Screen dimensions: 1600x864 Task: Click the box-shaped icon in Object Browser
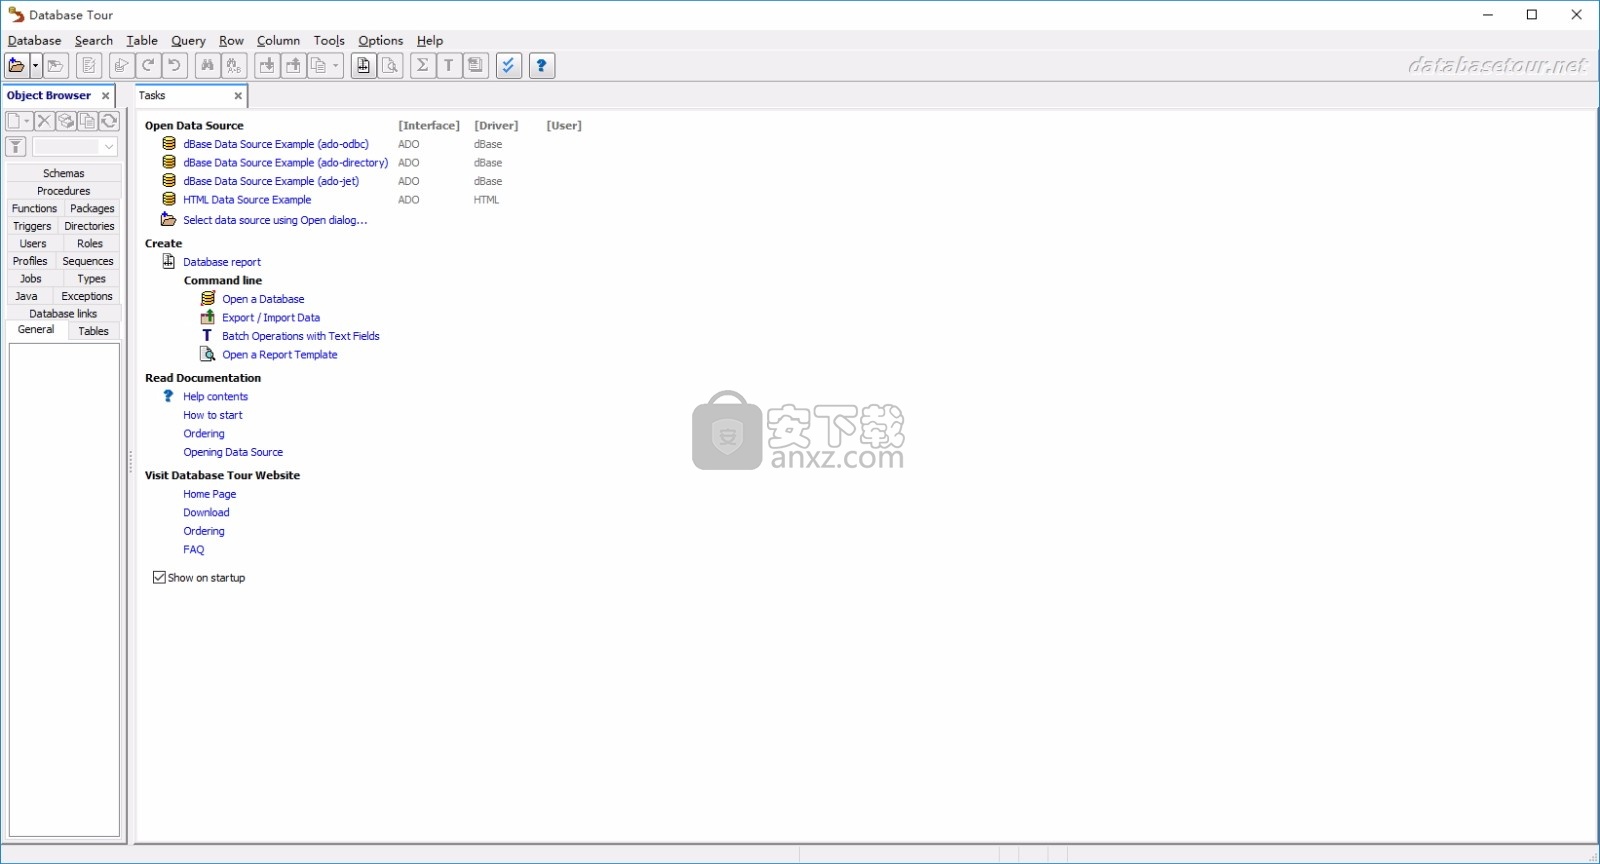click(66, 121)
